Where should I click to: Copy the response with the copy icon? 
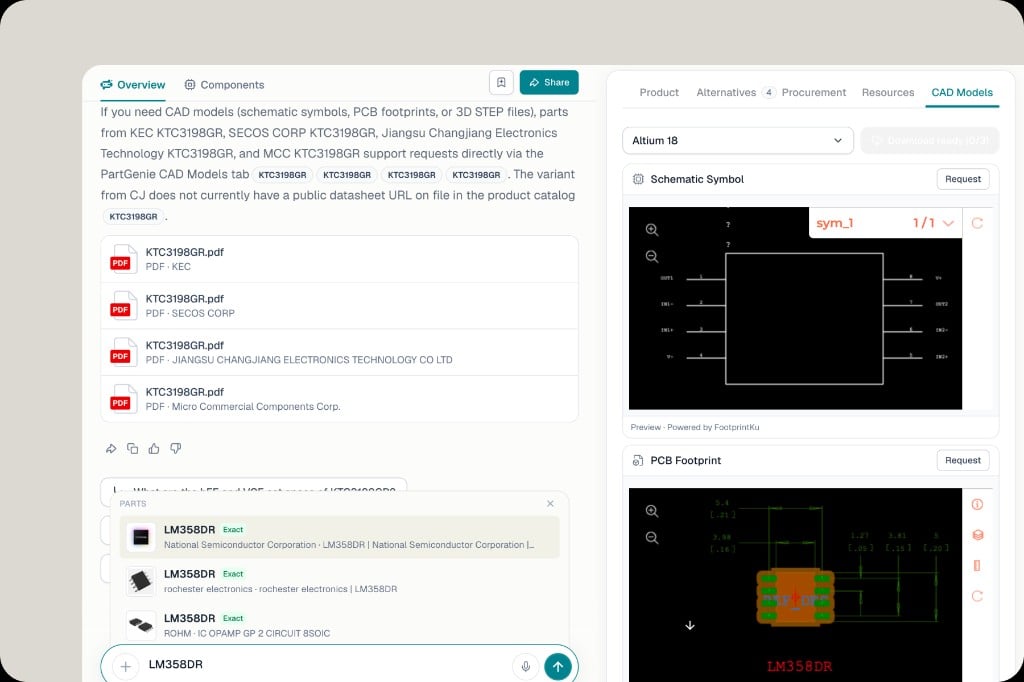133,448
